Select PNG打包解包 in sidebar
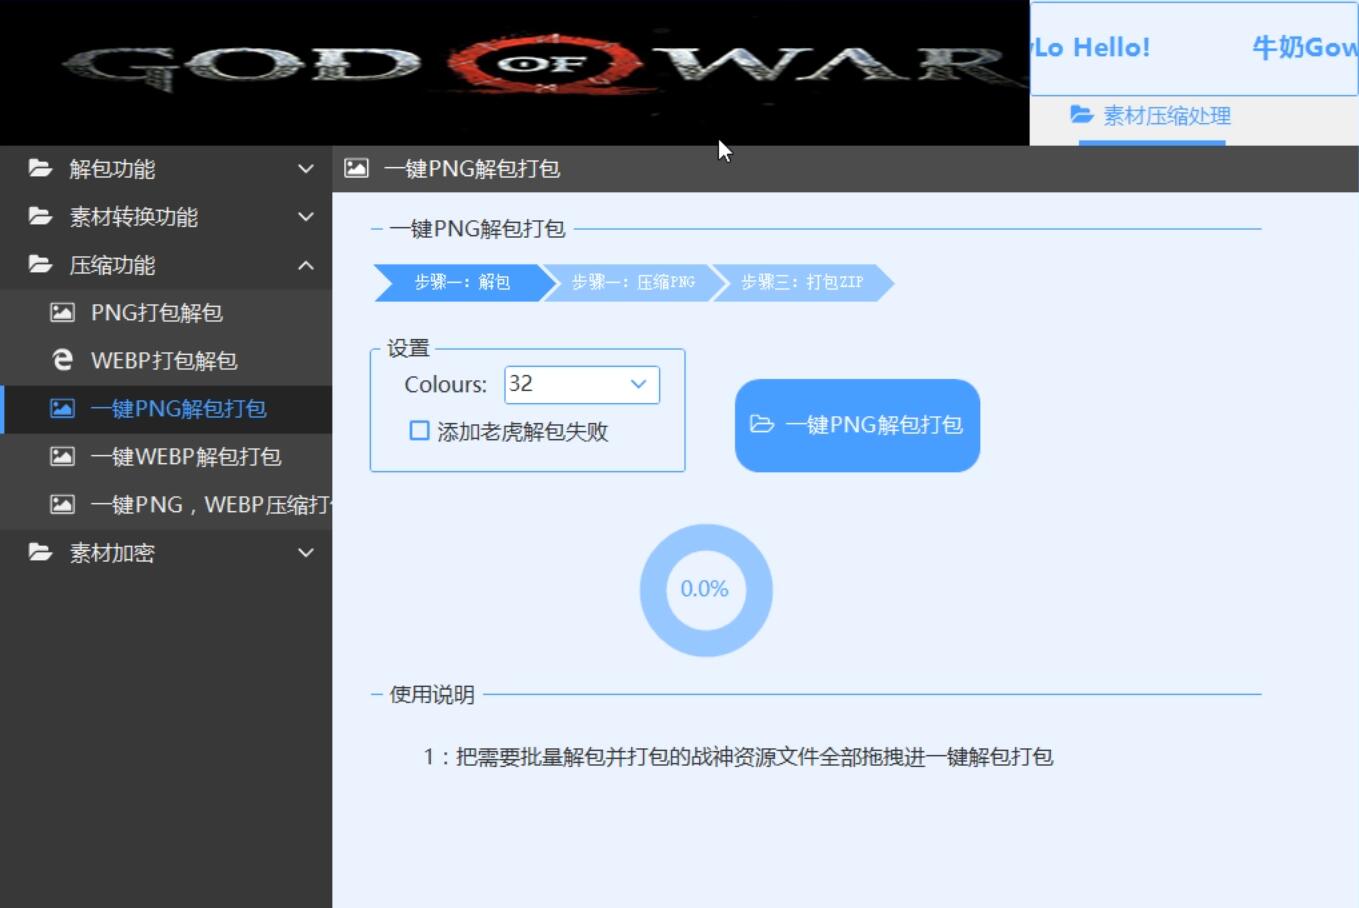 click(x=166, y=313)
